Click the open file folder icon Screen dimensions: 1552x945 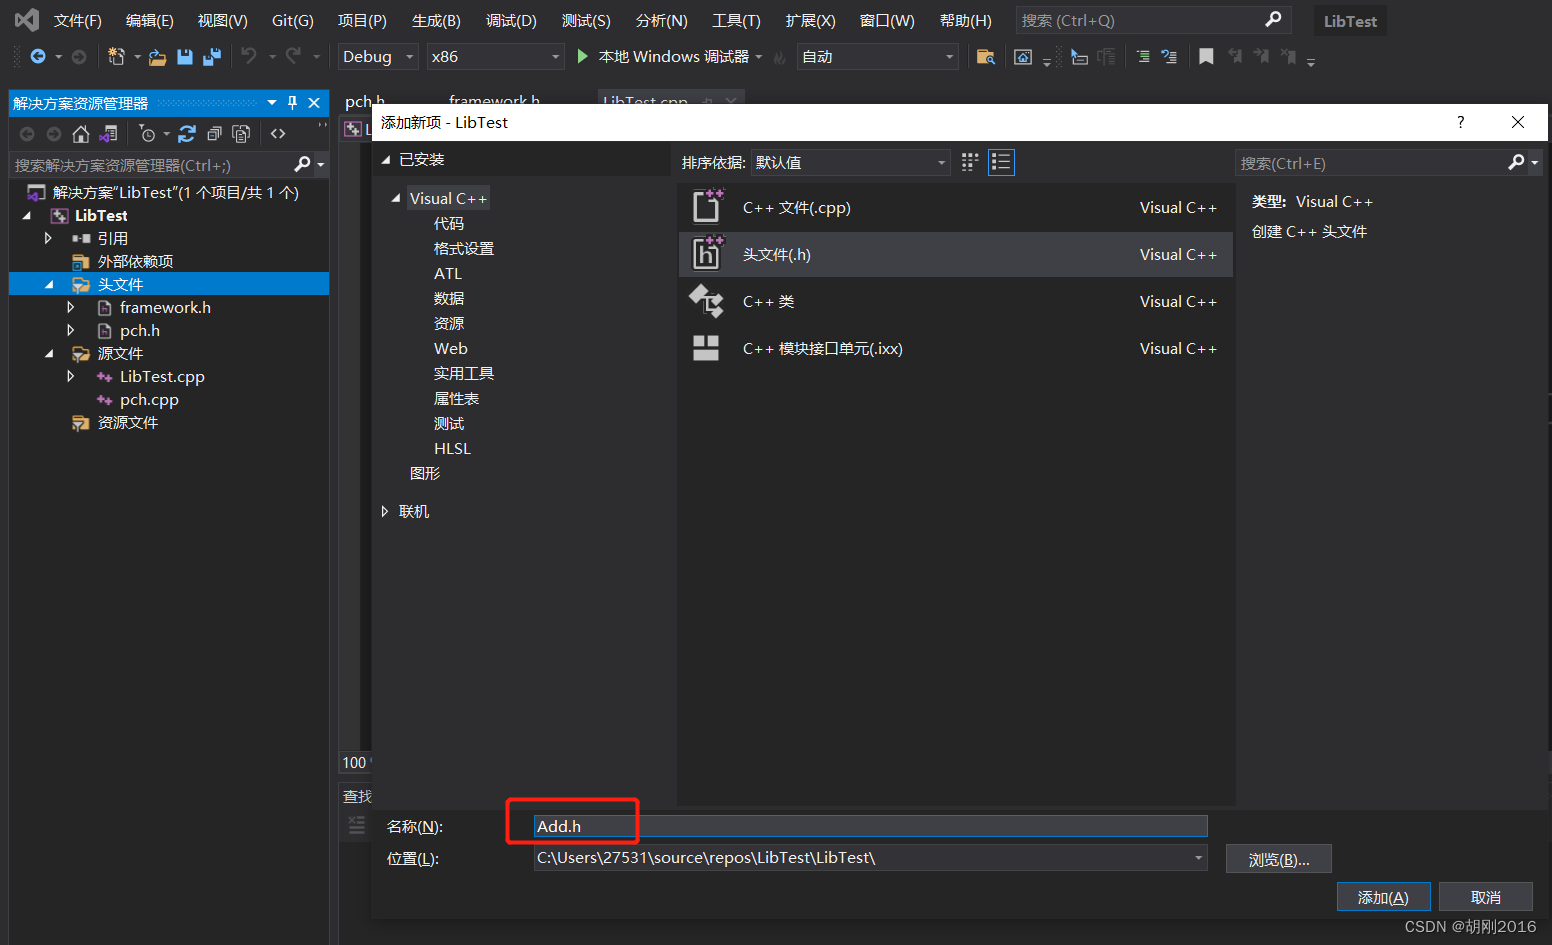[157, 57]
